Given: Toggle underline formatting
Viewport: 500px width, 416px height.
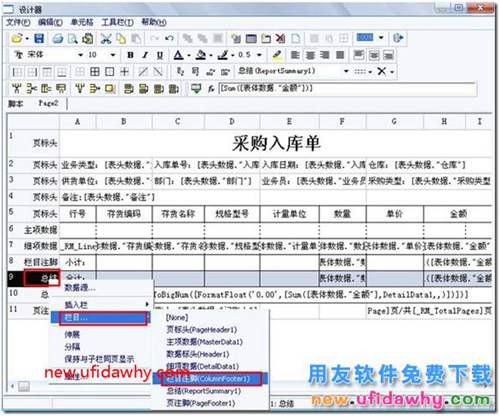Looking at the screenshot, I should pyautogui.click(x=160, y=55).
